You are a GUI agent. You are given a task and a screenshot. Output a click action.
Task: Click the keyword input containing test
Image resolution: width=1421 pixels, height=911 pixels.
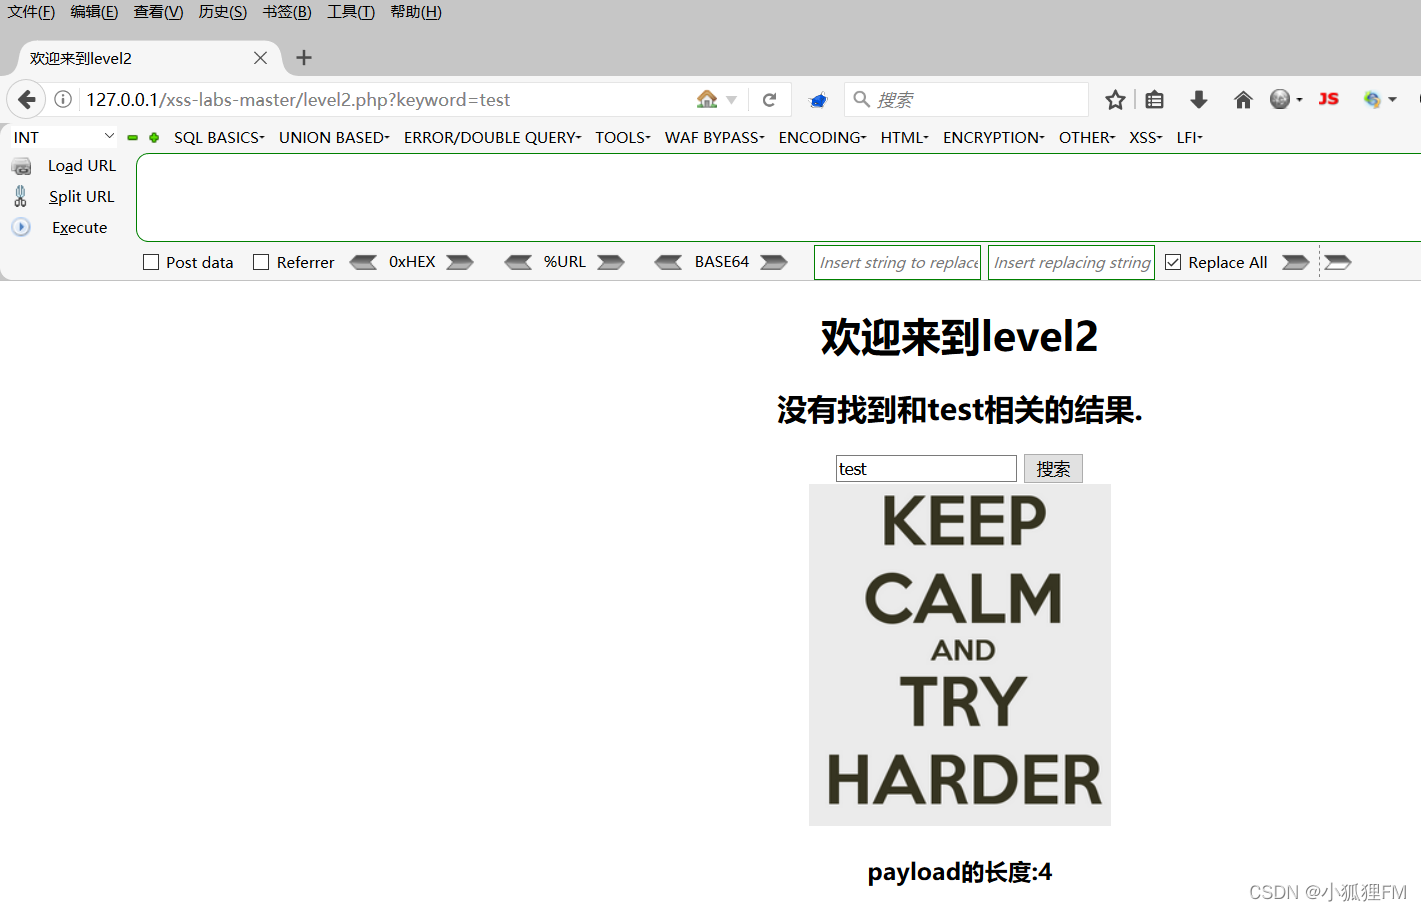click(x=926, y=469)
